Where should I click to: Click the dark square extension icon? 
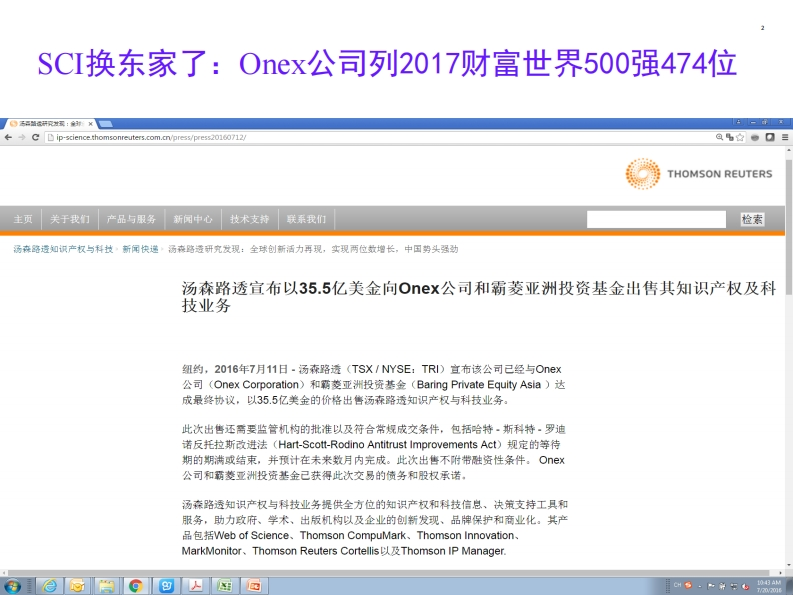pyautogui.click(x=770, y=137)
